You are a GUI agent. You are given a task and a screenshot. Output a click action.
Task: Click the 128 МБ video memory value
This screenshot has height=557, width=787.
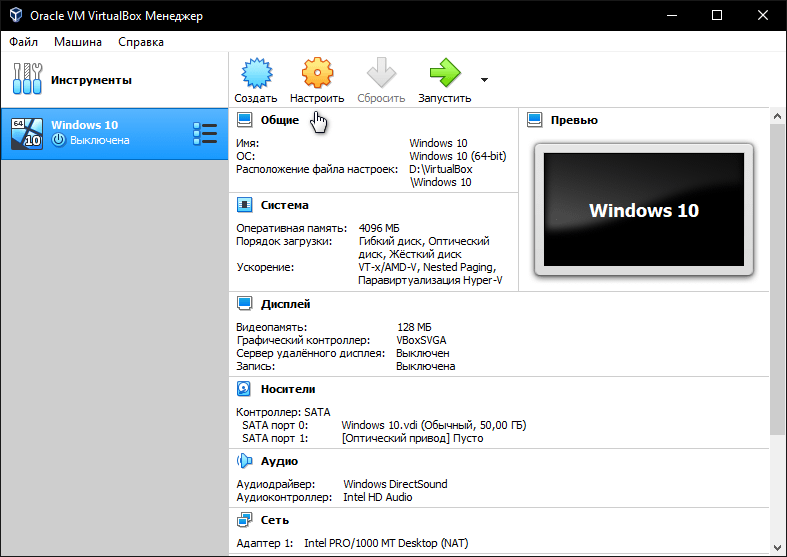click(x=414, y=327)
